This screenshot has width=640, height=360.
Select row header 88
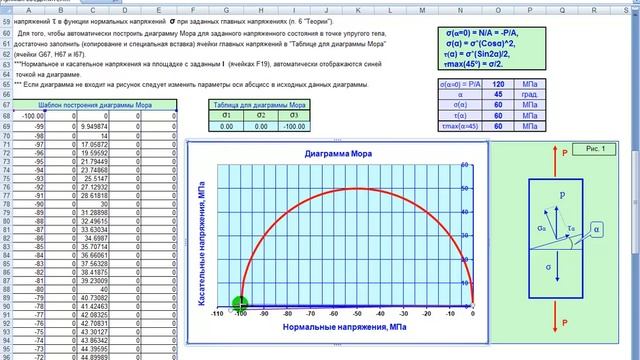point(6,289)
